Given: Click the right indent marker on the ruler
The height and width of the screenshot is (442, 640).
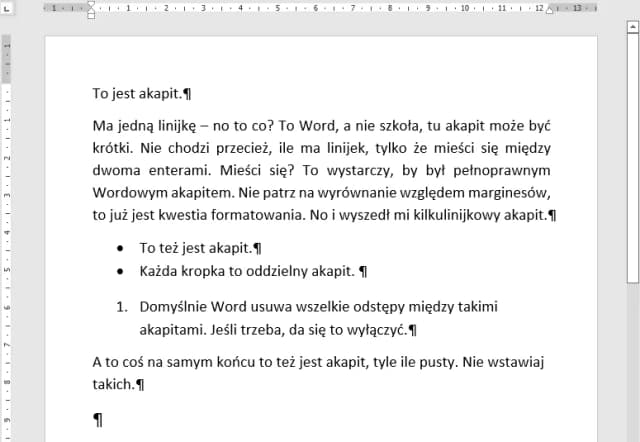Looking at the screenshot, I should tap(547, 11).
